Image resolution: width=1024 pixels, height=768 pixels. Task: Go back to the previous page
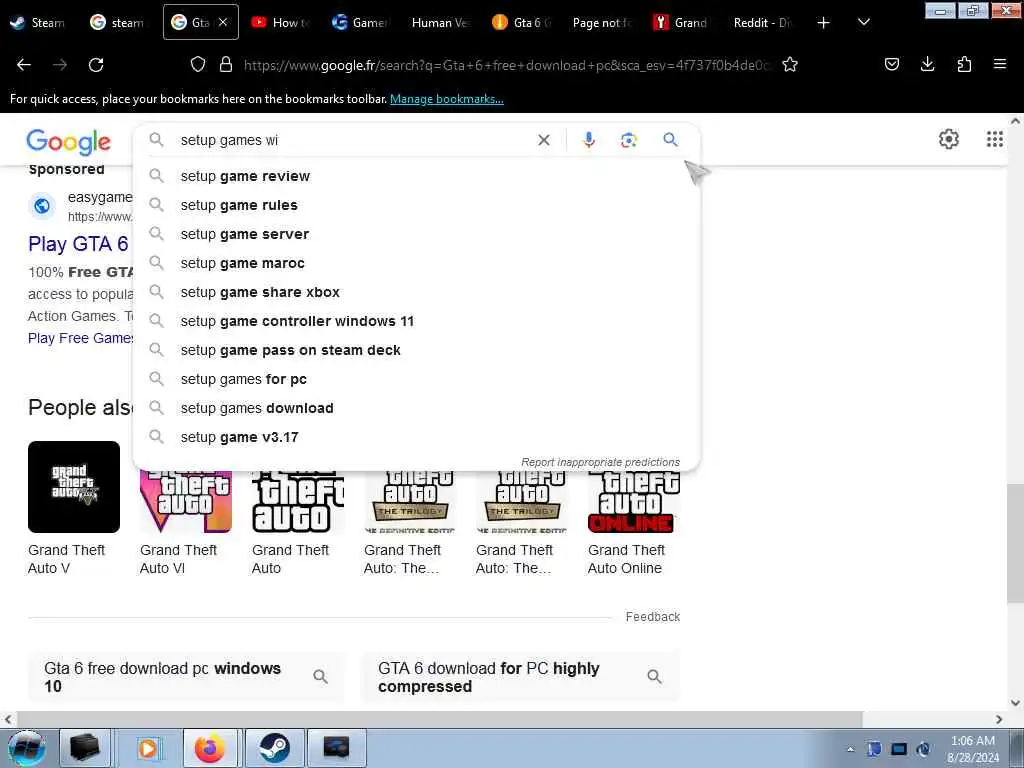(24, 65)
